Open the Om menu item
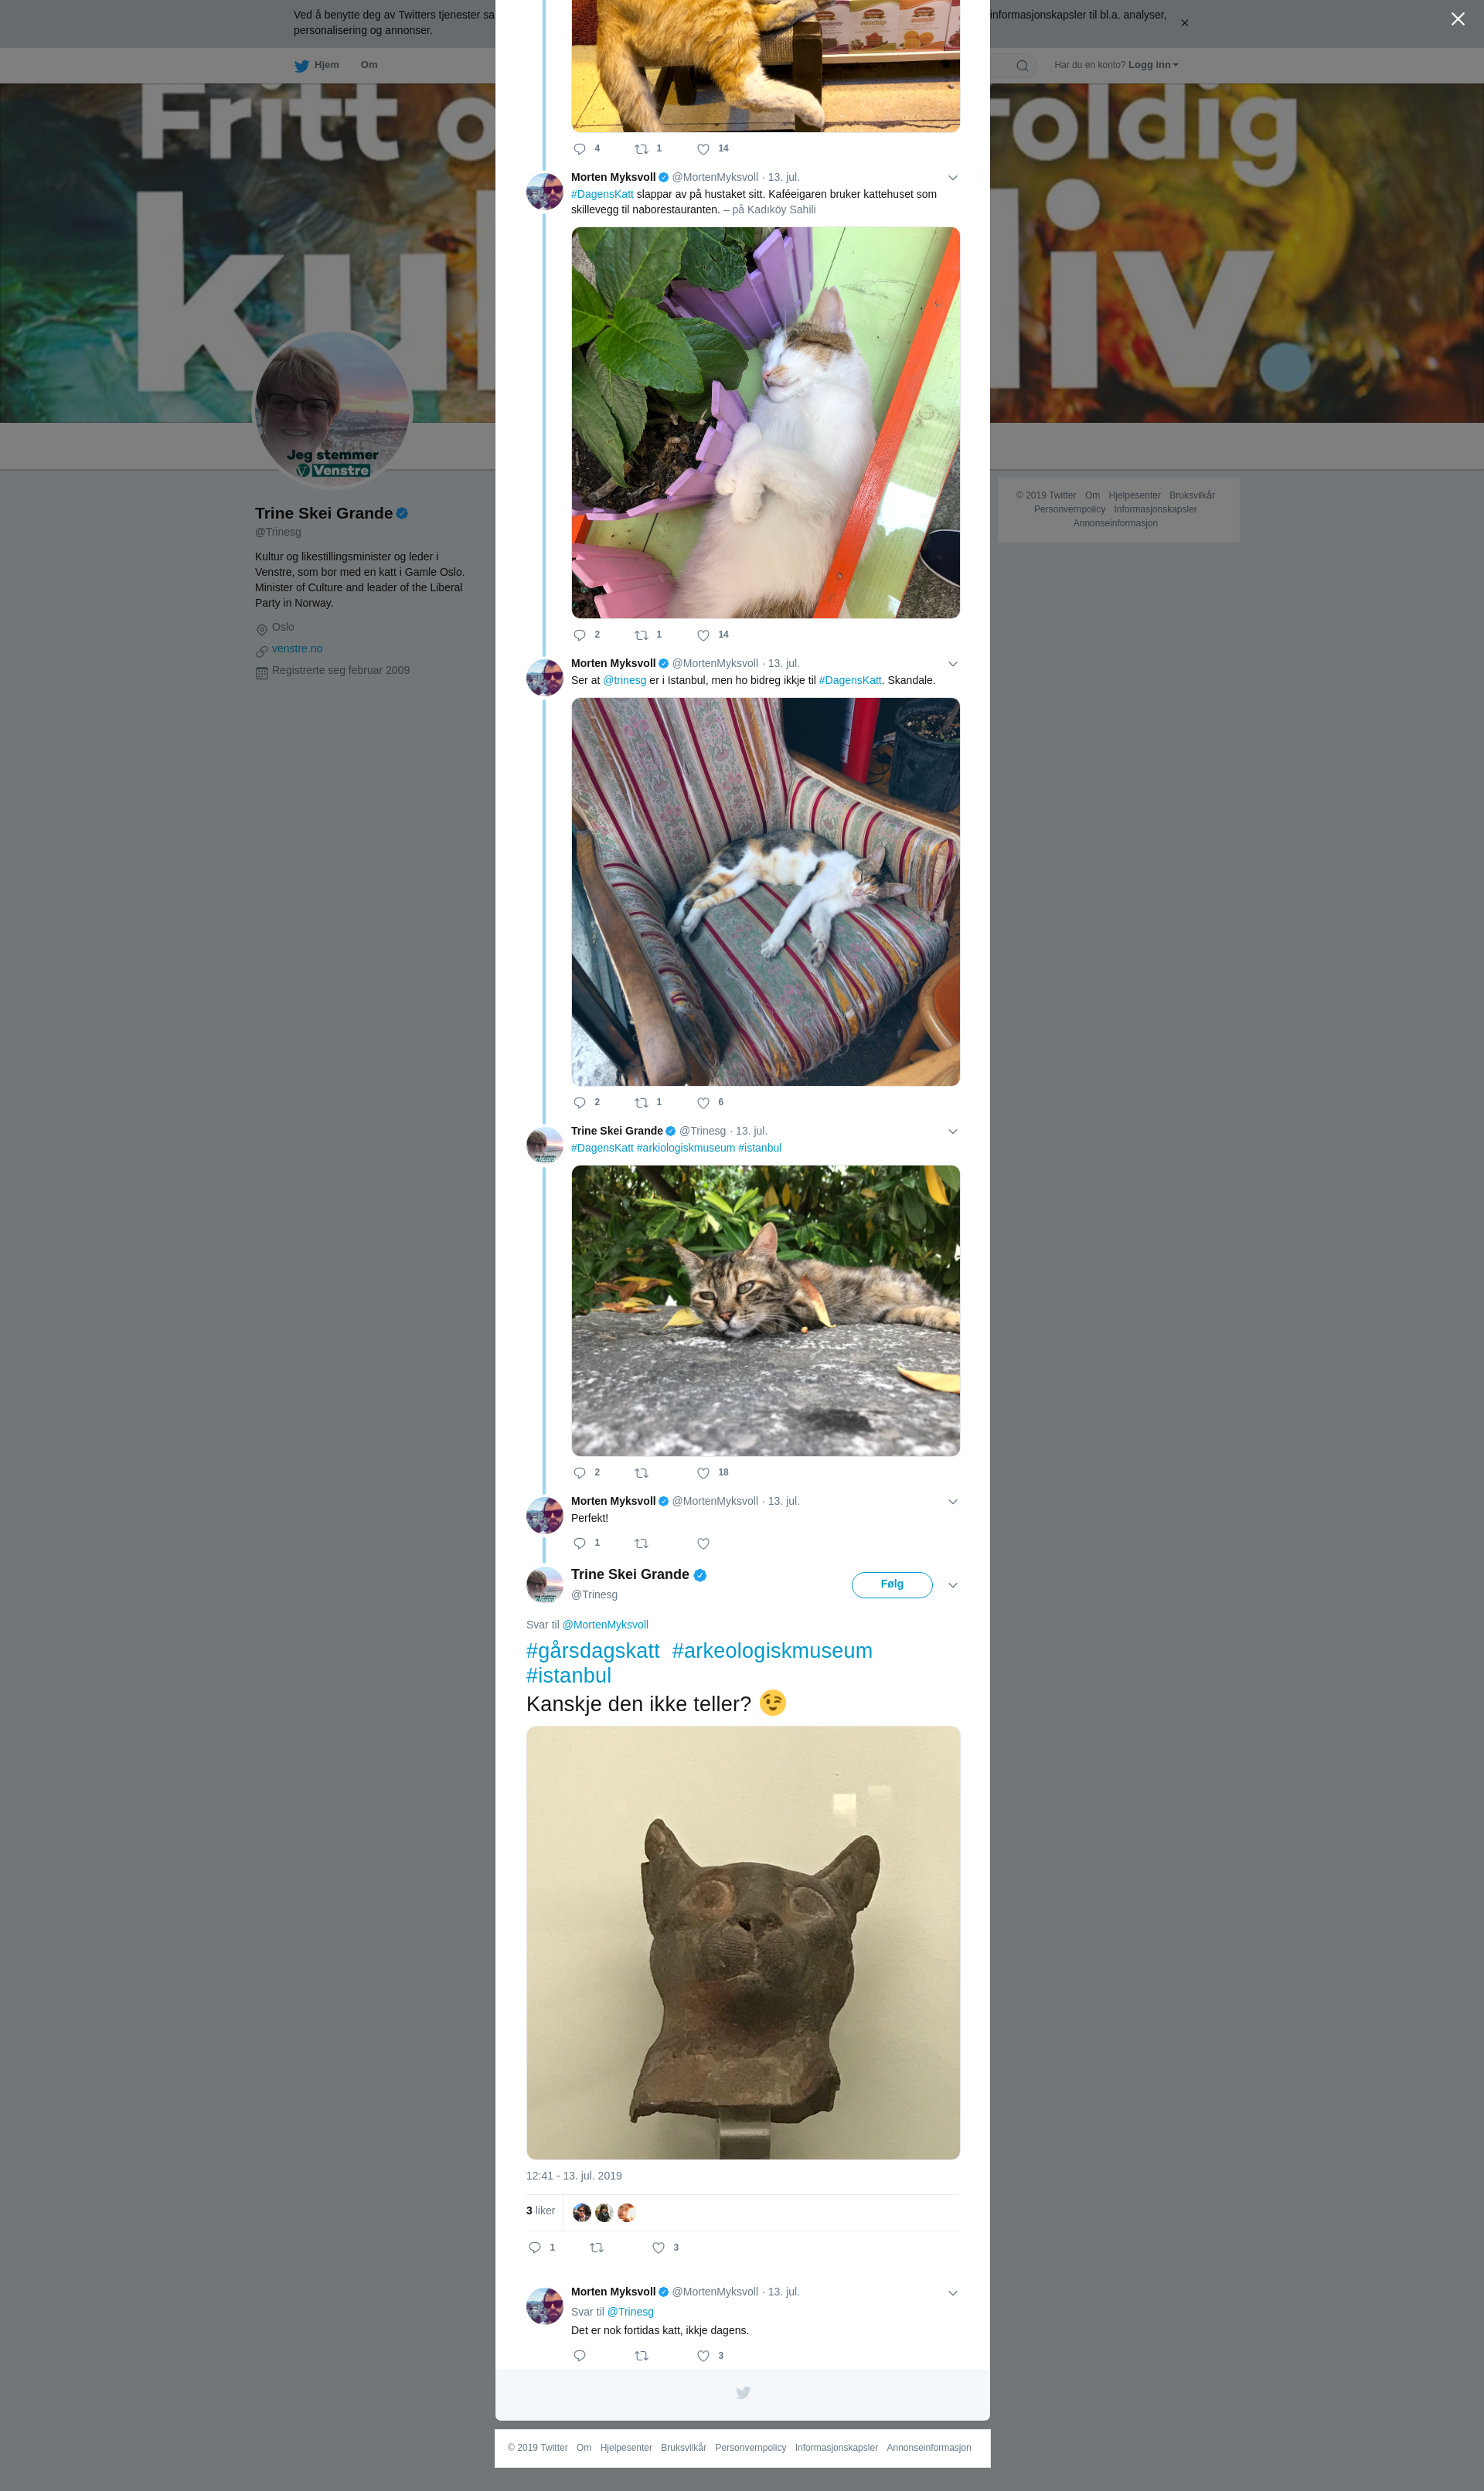 click(x=369, y=65)
